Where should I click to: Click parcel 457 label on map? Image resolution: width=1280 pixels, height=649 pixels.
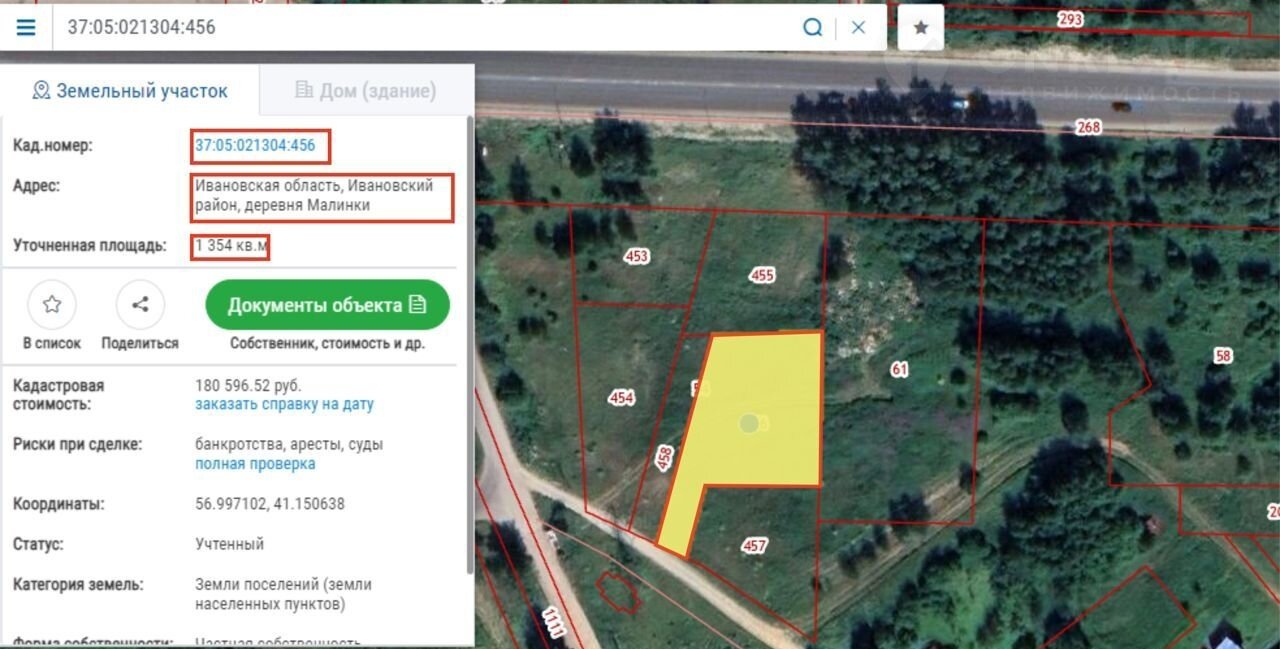tap(755, 545)
